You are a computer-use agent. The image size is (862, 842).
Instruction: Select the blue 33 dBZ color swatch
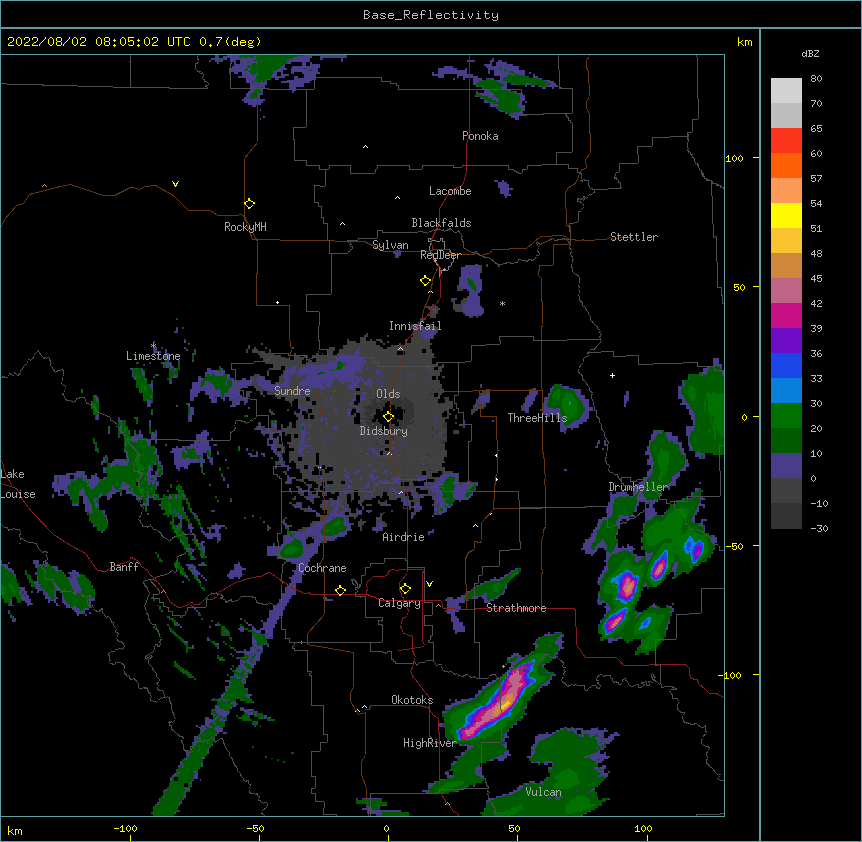tap(786, 365)
